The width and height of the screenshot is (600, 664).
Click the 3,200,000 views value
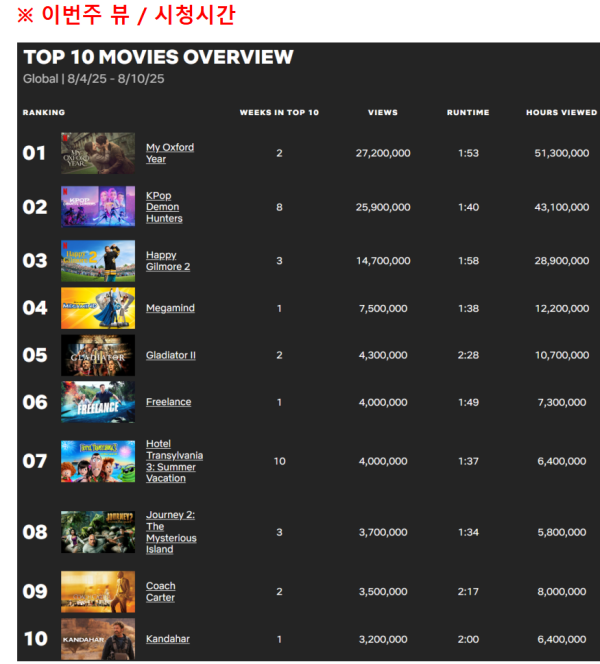383,639
